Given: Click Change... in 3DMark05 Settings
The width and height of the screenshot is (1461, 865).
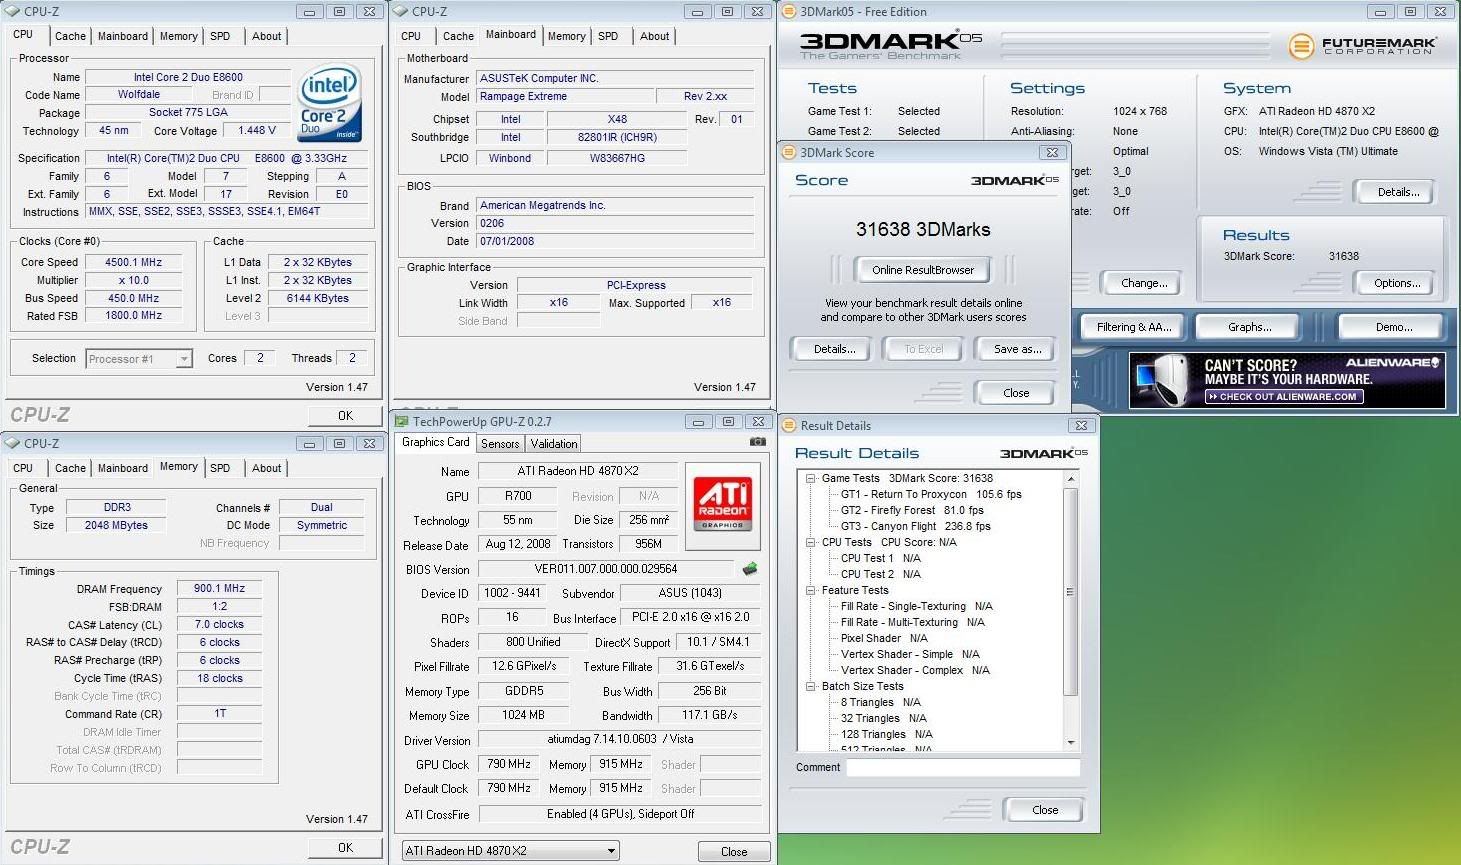Looking at the screenshot, I should point(1144,283).
